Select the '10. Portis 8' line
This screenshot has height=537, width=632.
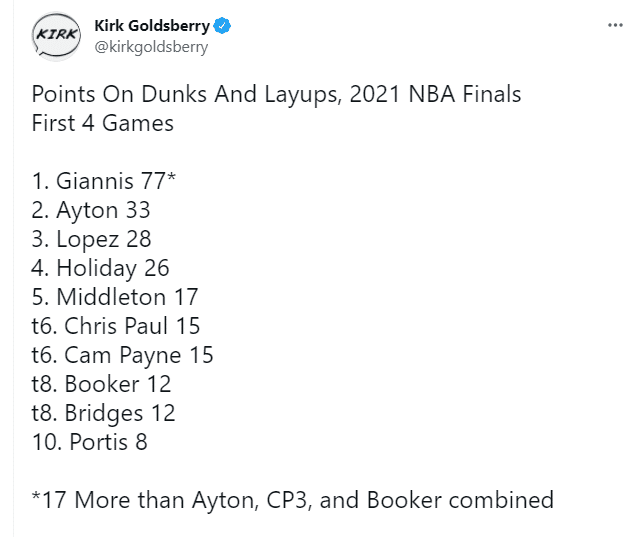point(90,442)
